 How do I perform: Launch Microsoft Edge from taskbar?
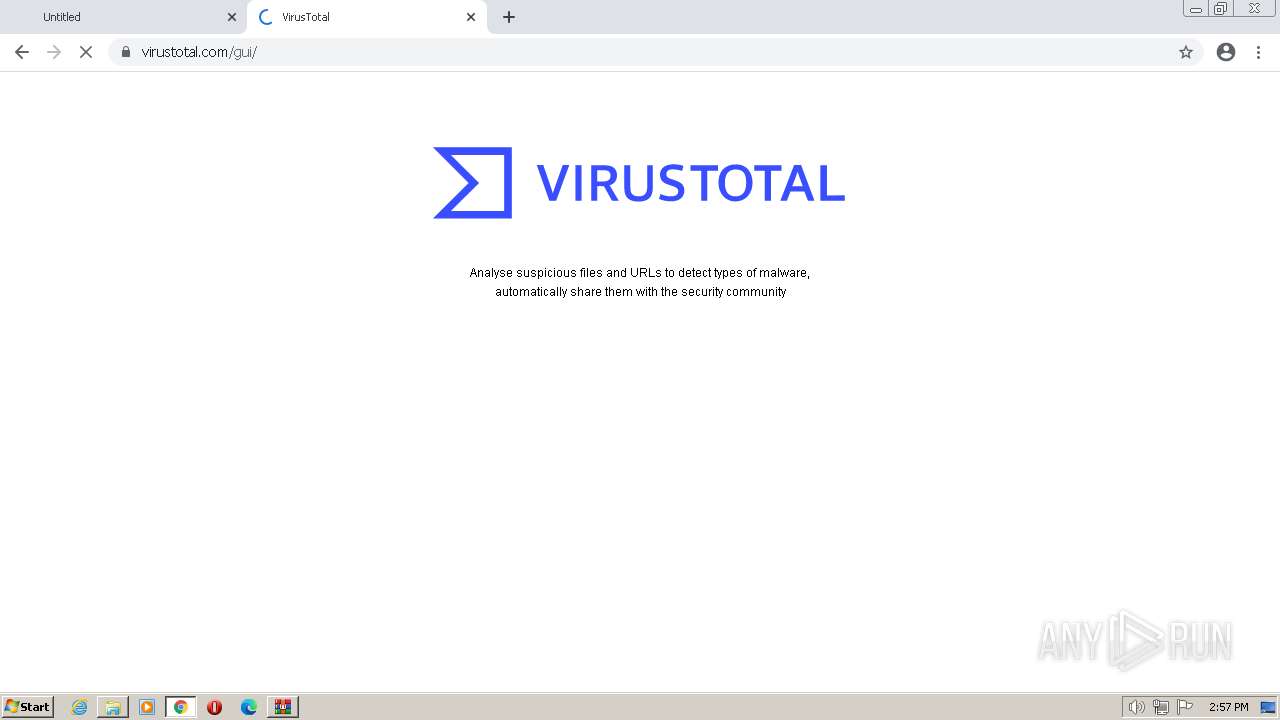[248, 707]
